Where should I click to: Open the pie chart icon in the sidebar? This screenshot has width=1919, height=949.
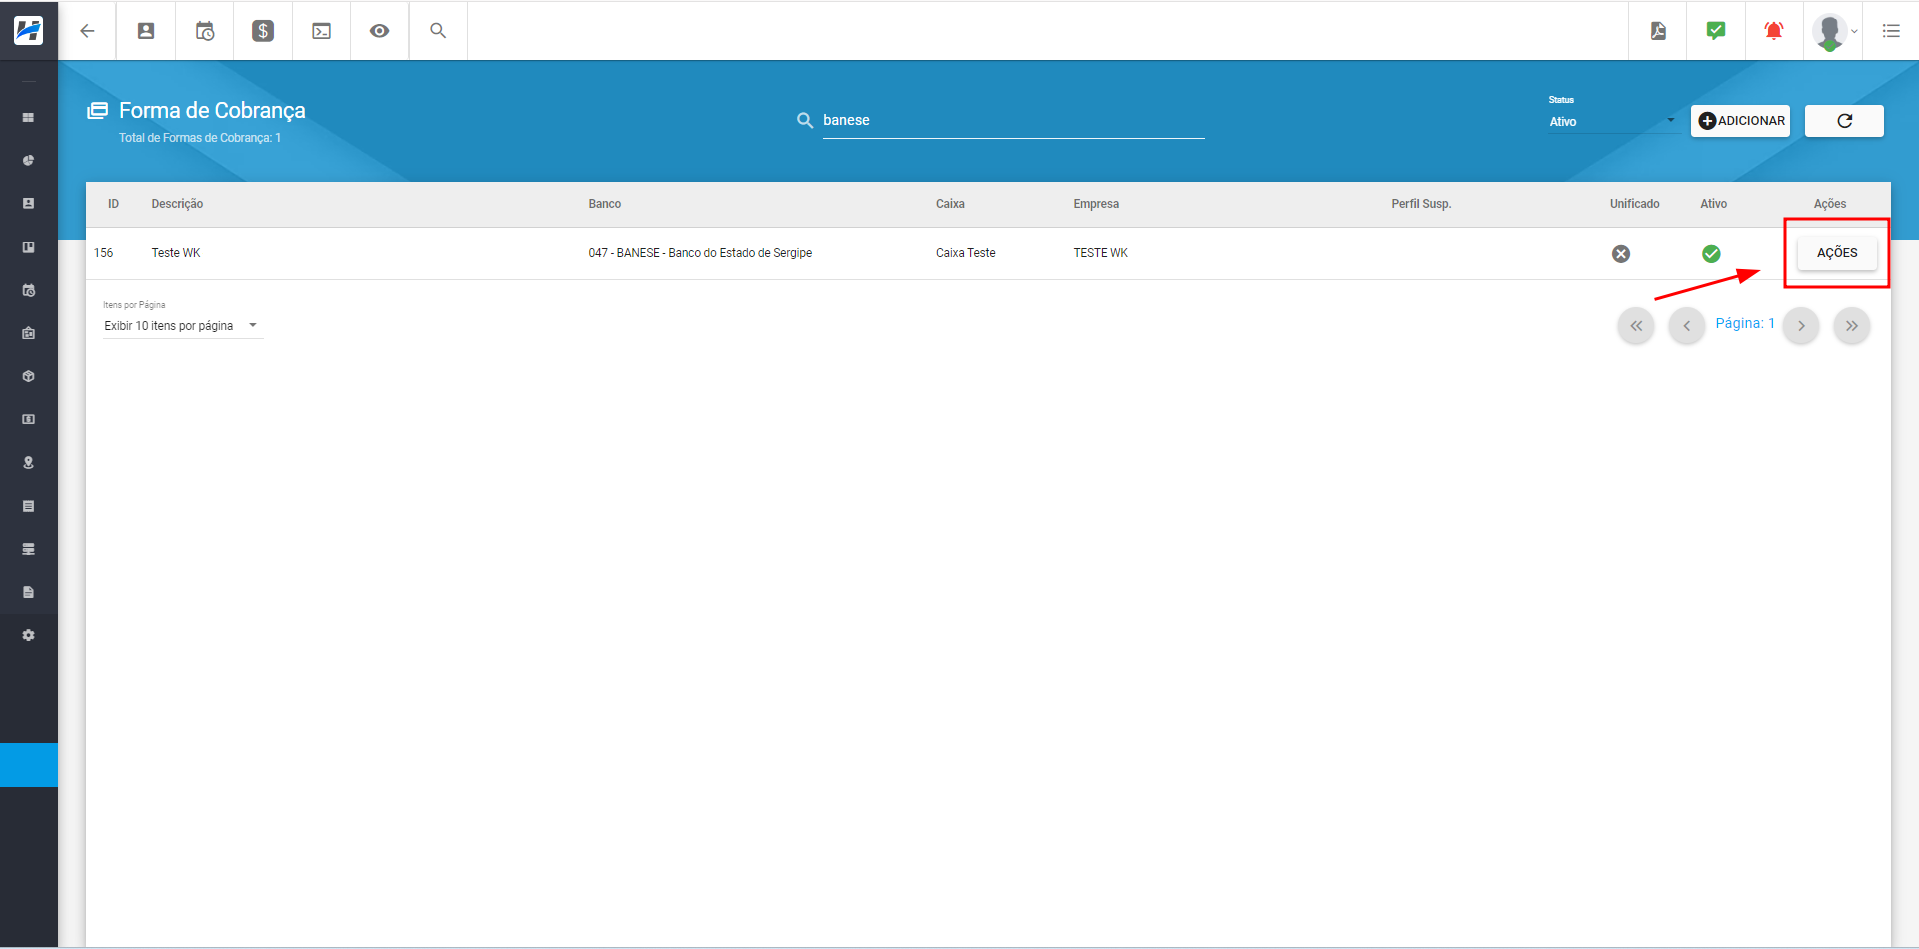(29, 160)
